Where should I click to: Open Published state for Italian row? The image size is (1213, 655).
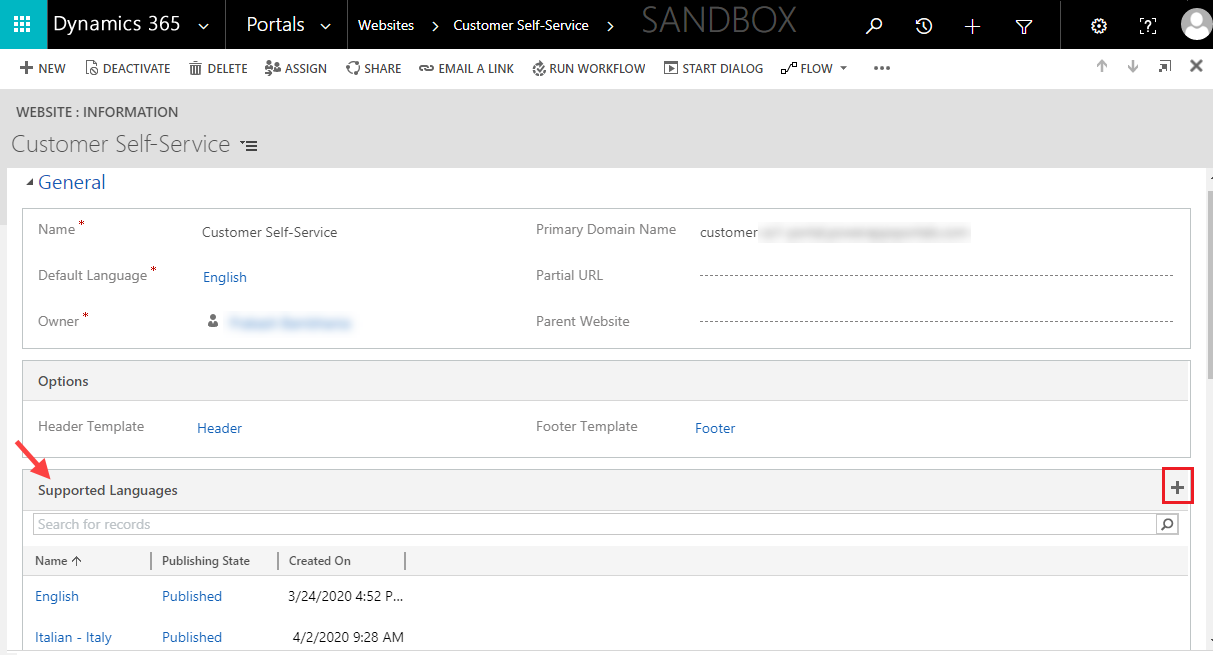[192, 637]
